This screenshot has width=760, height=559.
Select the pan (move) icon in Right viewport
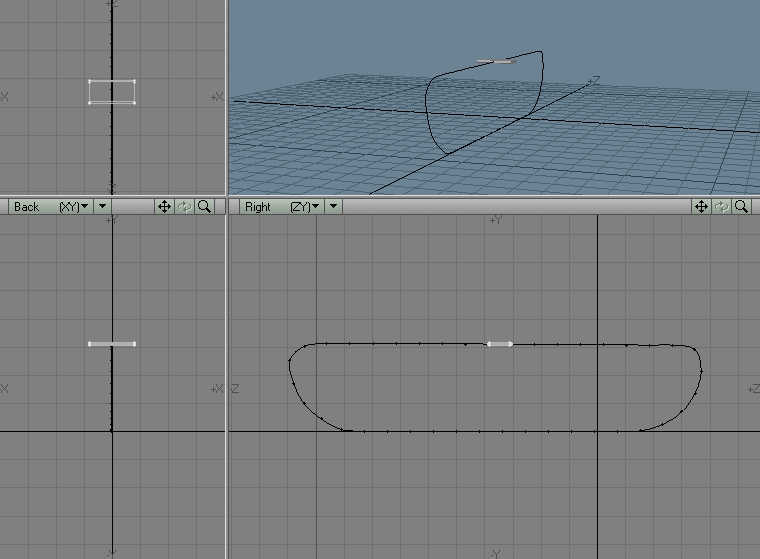pyautogui.click(x=701, y=207)
